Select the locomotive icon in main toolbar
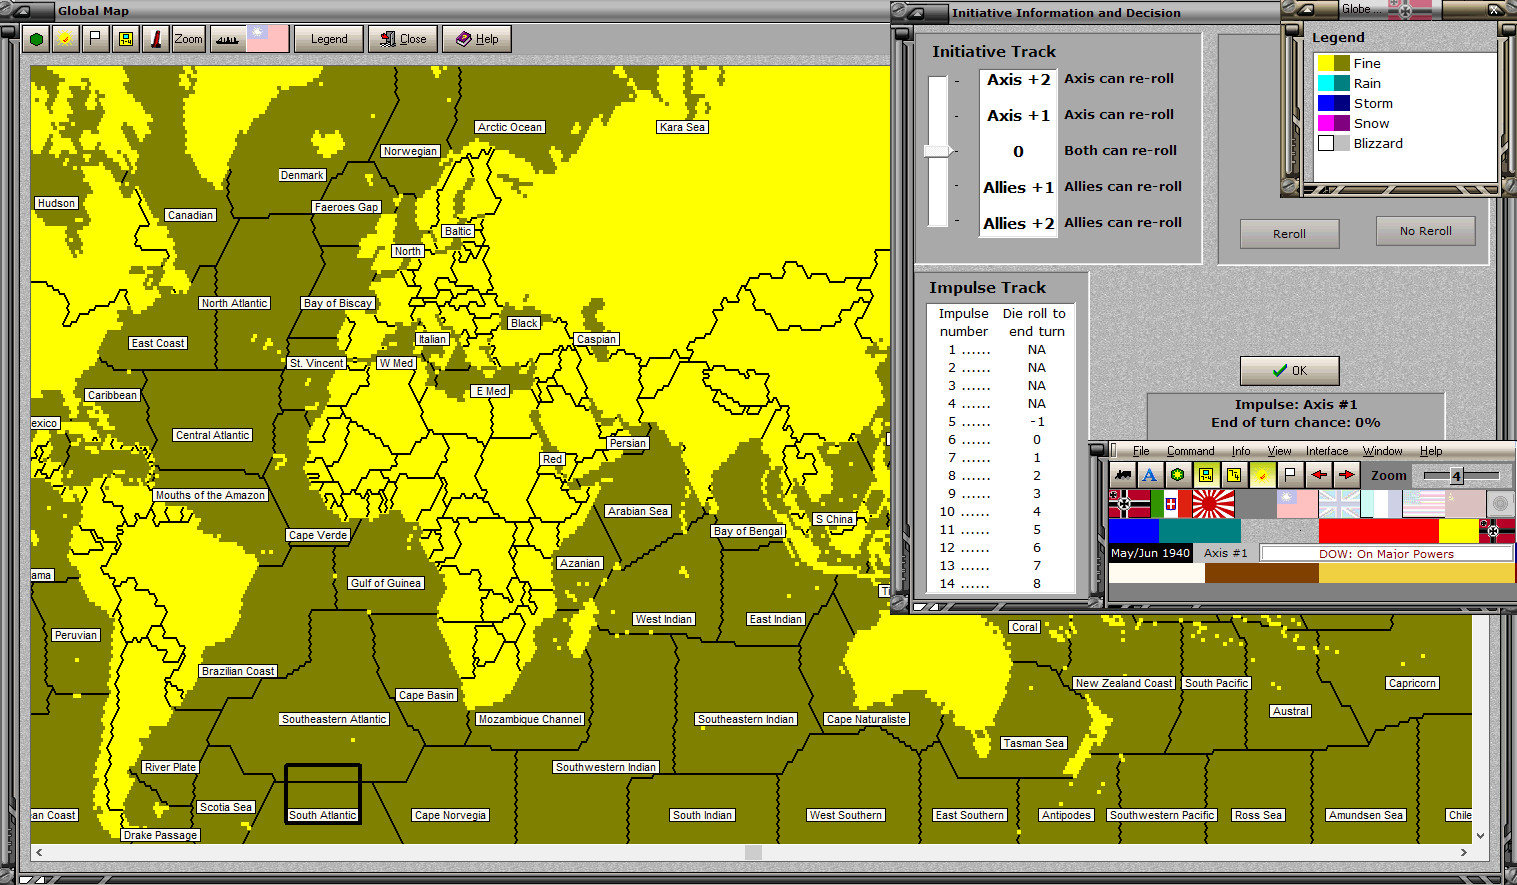The height and width of the screenshot is (885, 1517). click(x=1123, y=475)
